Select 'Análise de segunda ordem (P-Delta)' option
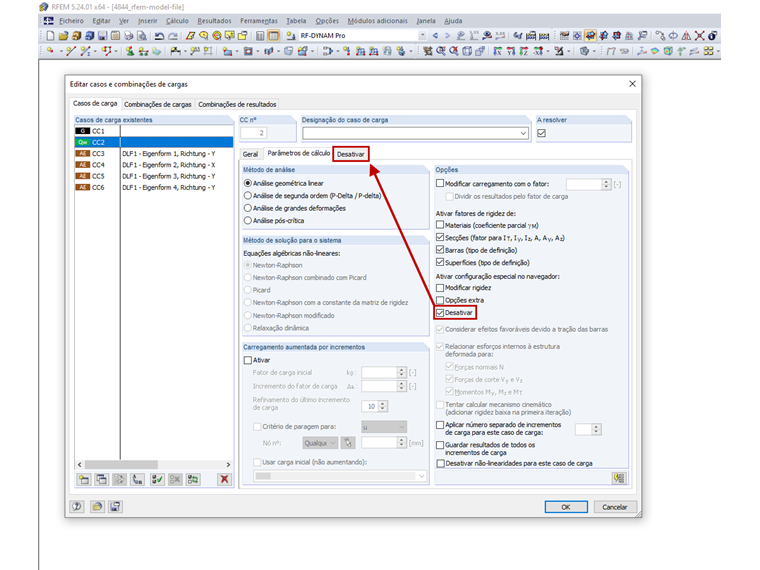The image size is (760, 570). [x=248, y=196]
